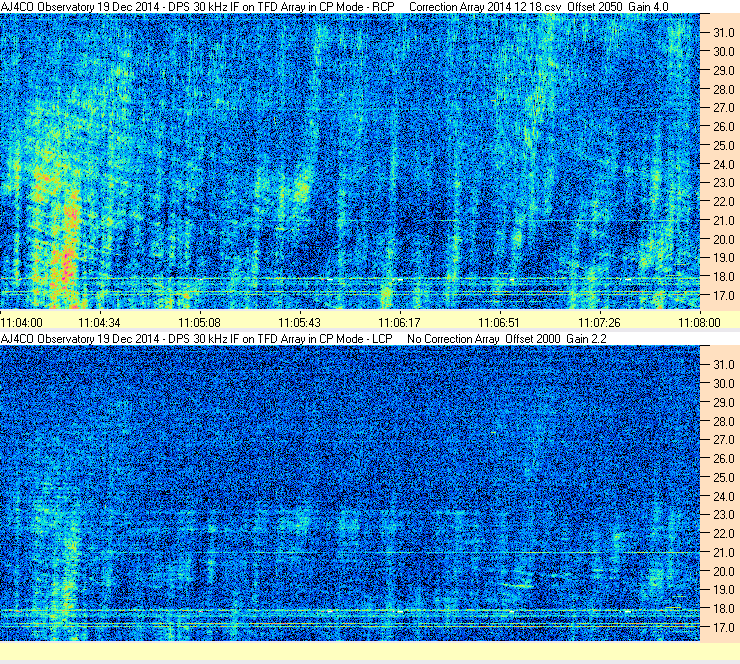
Task: Click the 11:07:26 time label
Action: pyautogui.click(x=599, y=323)
